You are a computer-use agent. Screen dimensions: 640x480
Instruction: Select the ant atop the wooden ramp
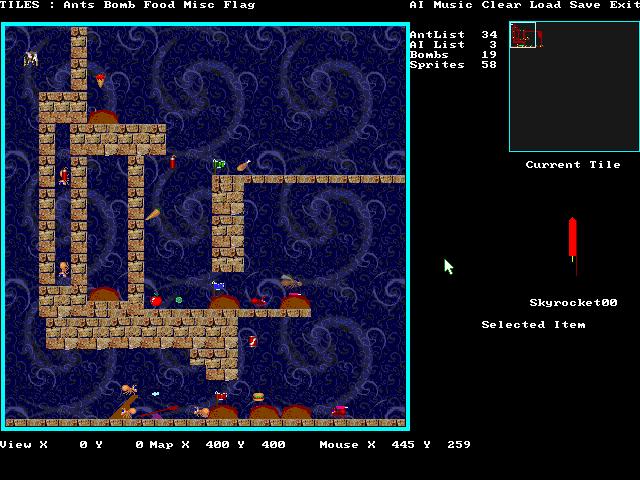(129, 389)
